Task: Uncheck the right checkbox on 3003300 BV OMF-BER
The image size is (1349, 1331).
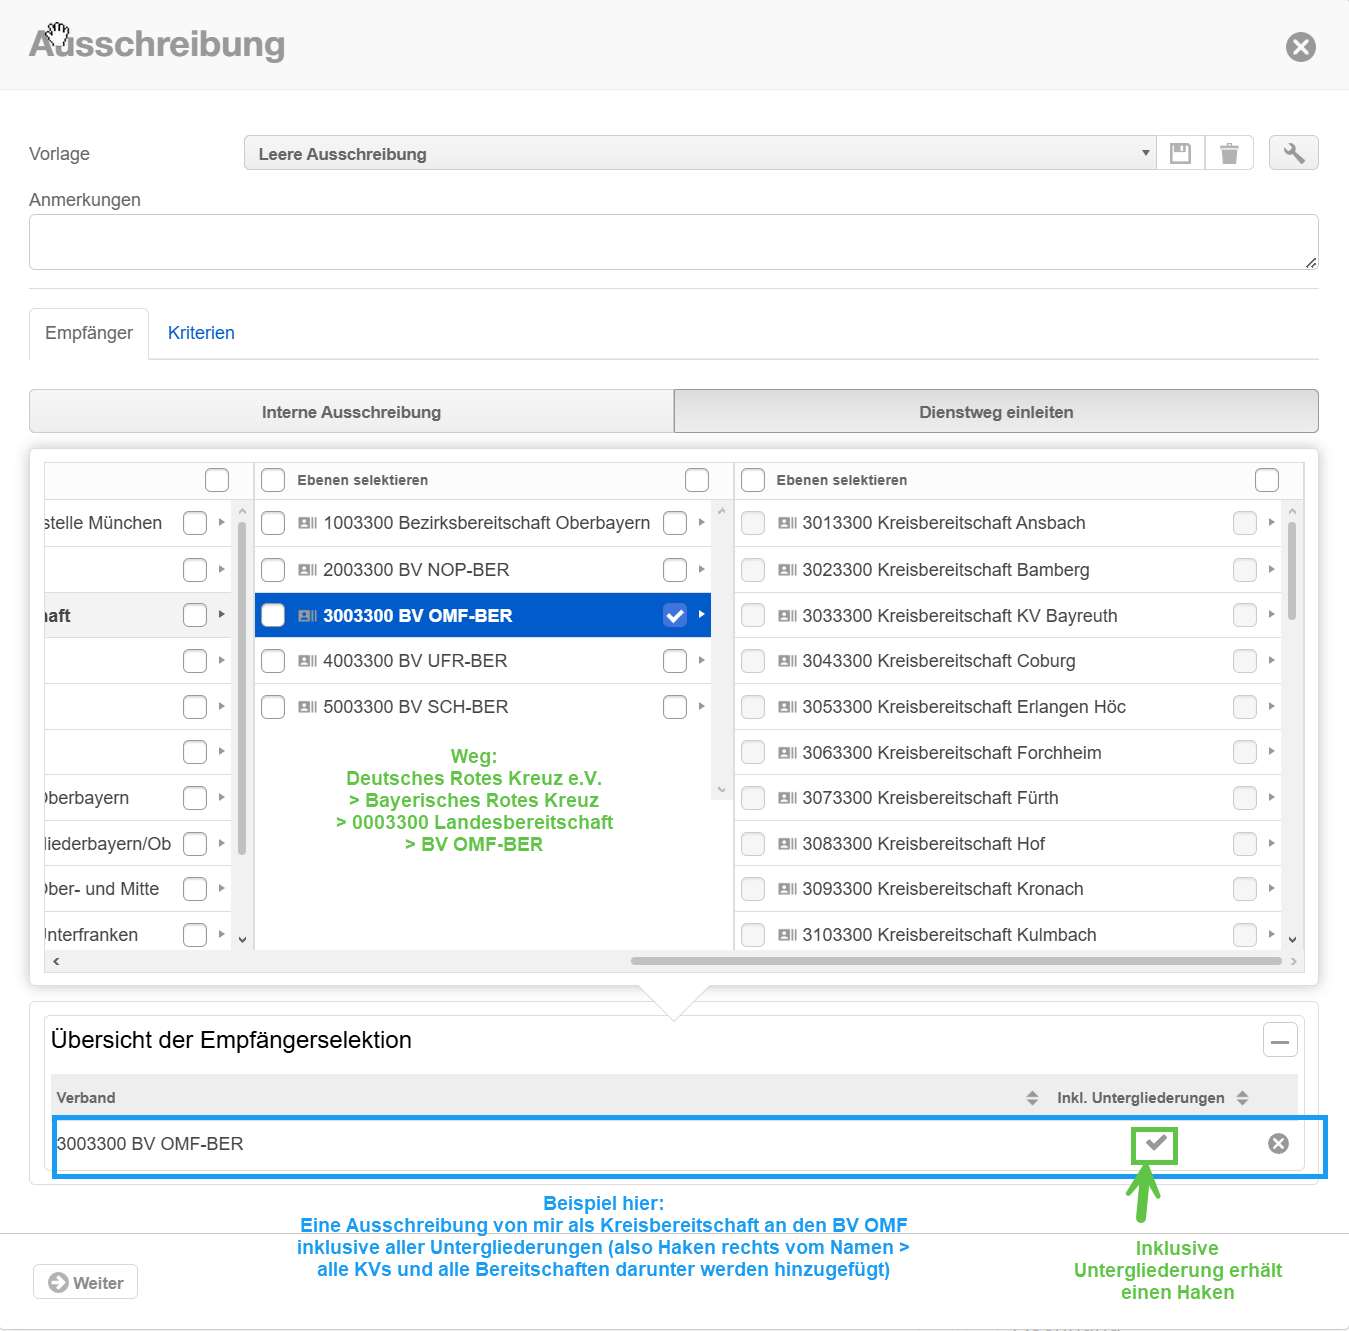Action: coord(675,616)
